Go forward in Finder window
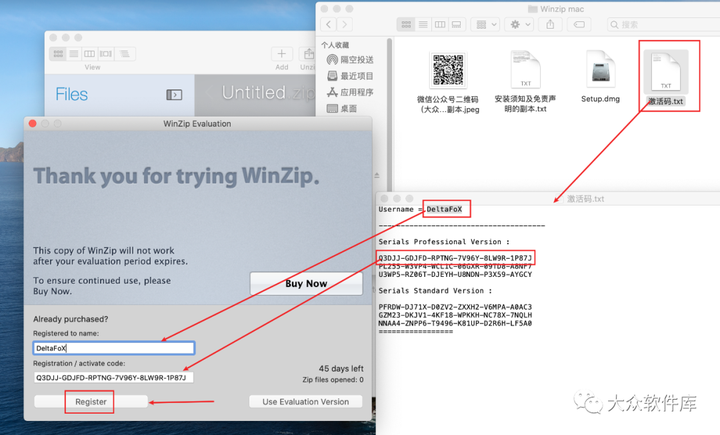Screen dimensions: 720x435 [344, 24]
